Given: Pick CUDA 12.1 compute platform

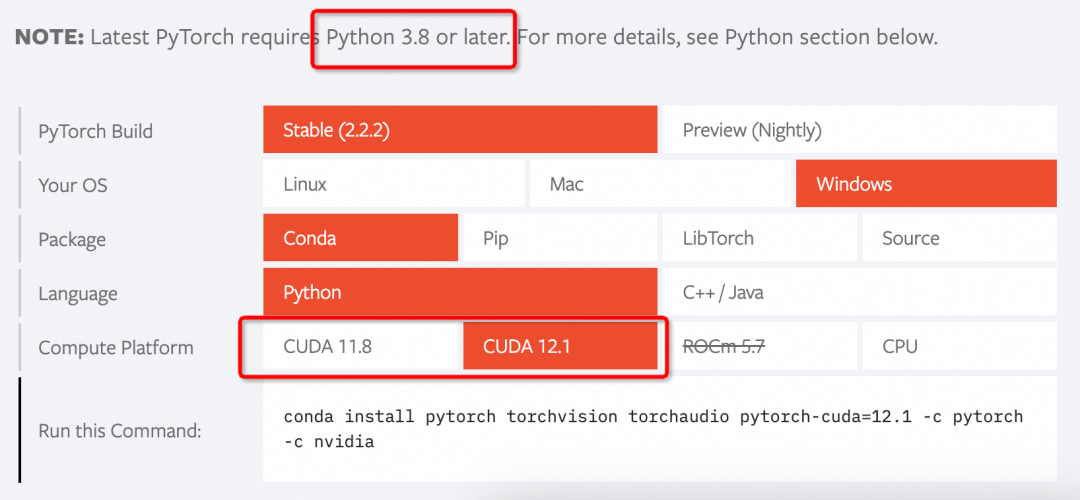Looking at the screenshot, I should [560, 346].
